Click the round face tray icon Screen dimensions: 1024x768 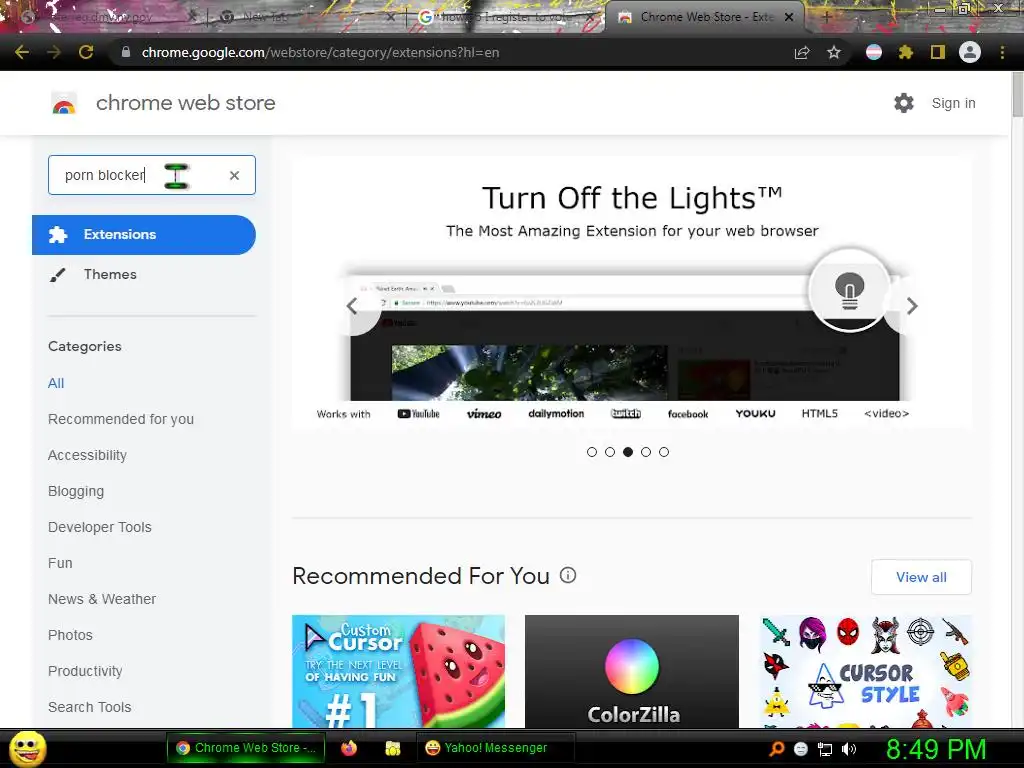click(x=801, y=749)
